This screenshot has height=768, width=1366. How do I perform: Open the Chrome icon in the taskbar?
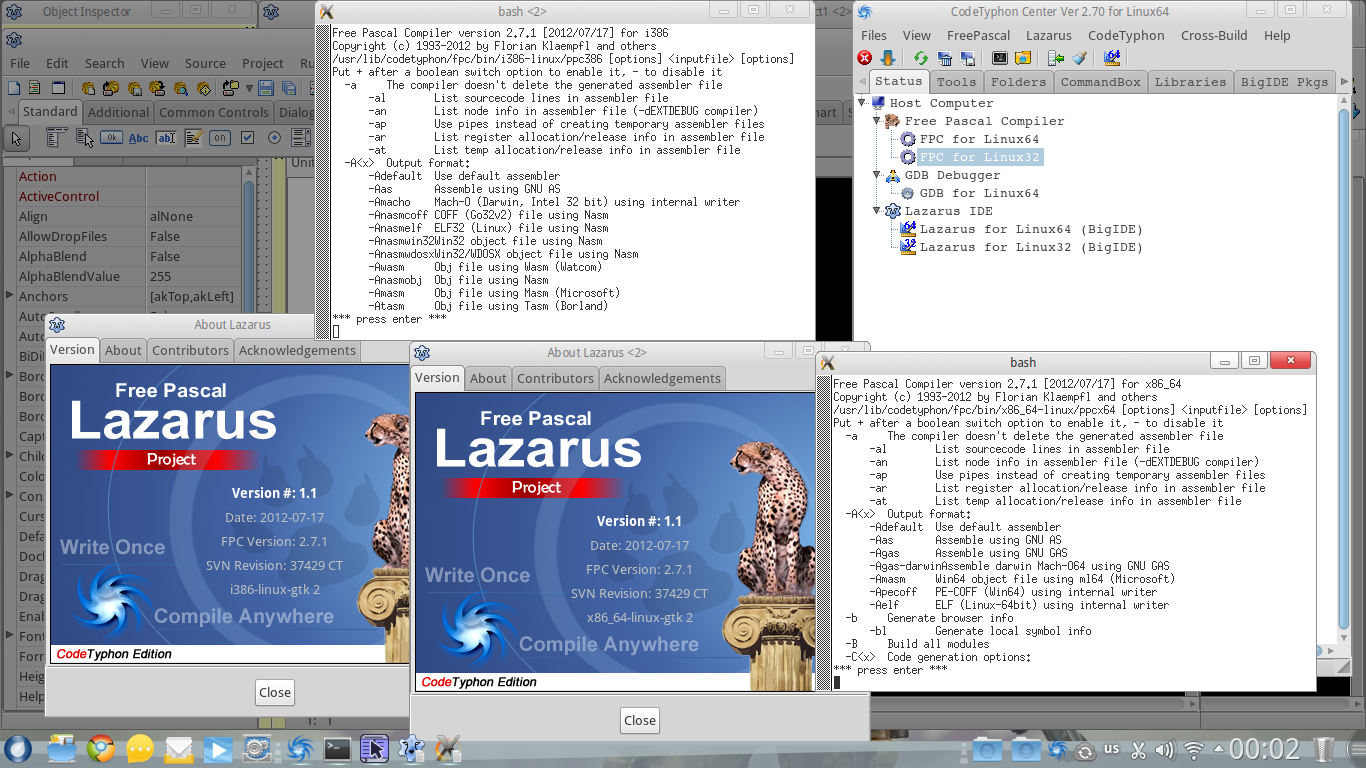pos(100,748)
